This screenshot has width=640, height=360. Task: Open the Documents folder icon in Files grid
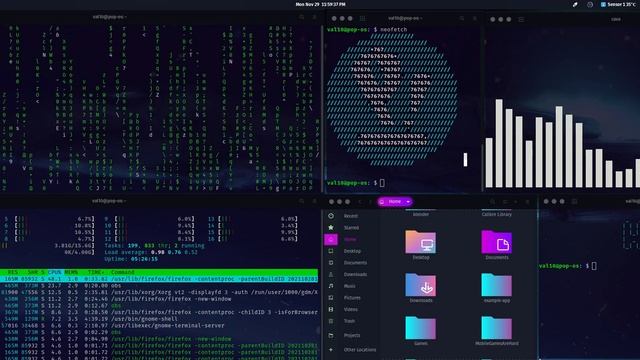496,242
